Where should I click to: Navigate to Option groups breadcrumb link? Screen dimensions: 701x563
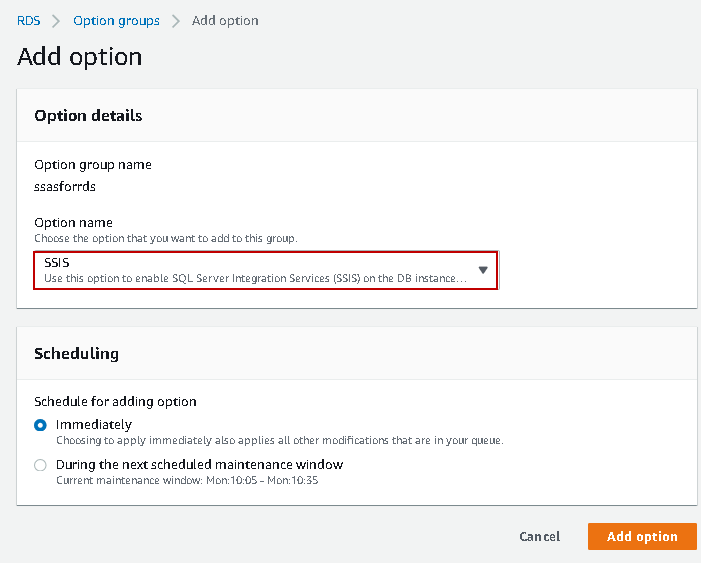115,20
